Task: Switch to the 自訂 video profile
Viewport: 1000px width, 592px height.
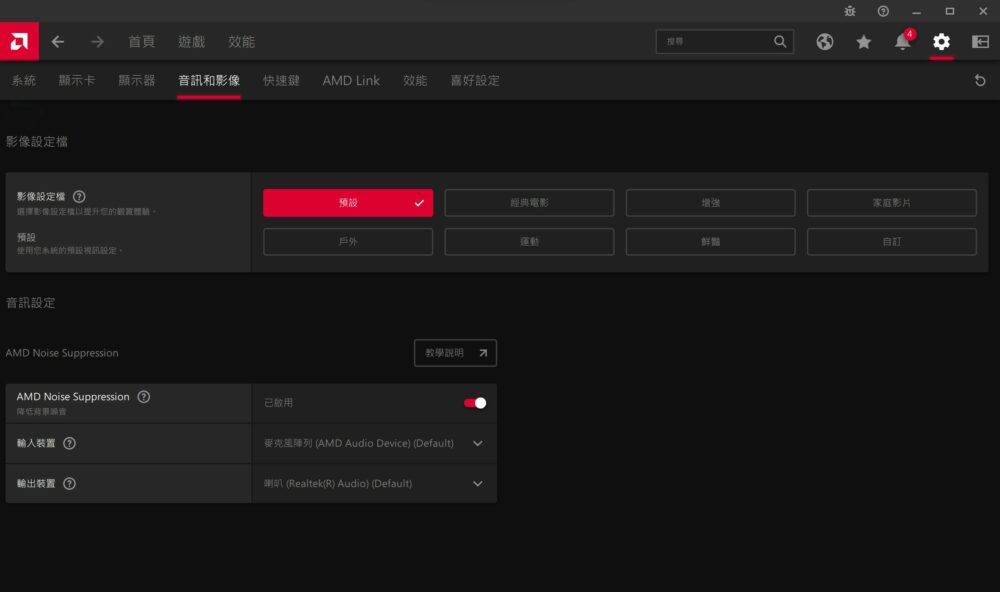Action: (x=892, y=242)
